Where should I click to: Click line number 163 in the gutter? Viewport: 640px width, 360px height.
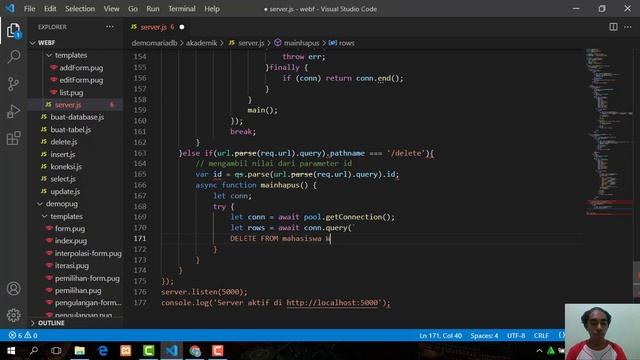140,153
